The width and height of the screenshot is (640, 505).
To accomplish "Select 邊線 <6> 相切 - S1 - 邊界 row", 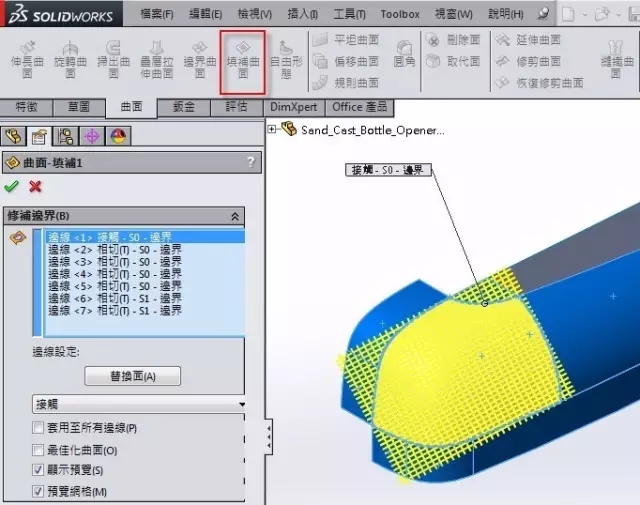I will click(145, 298).
